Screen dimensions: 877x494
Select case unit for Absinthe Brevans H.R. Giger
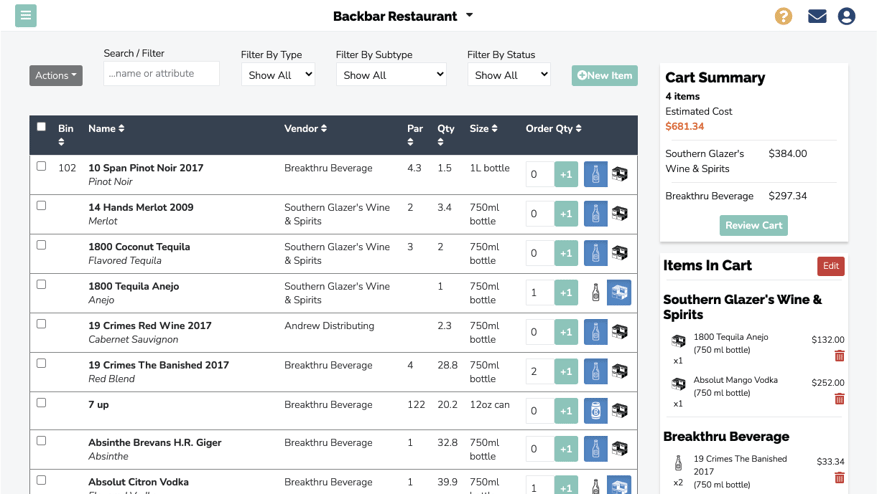tap(620, 449)
